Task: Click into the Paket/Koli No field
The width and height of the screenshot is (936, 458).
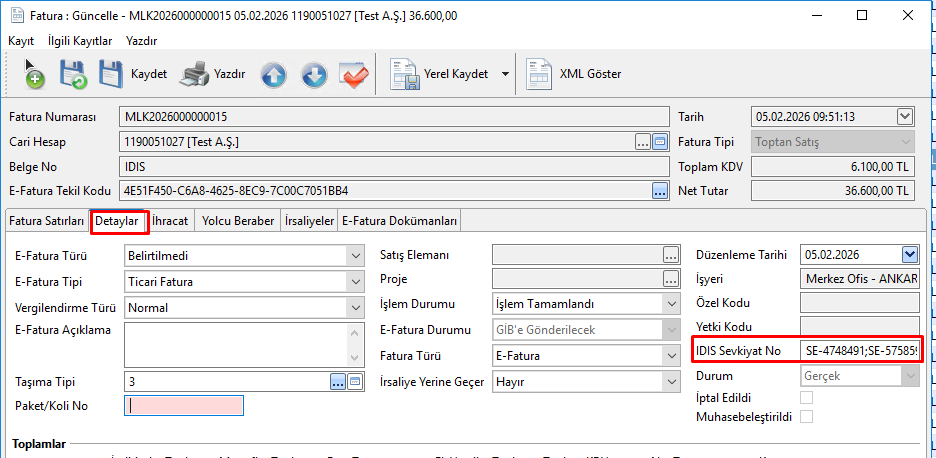Action: [x=183, y=405]
